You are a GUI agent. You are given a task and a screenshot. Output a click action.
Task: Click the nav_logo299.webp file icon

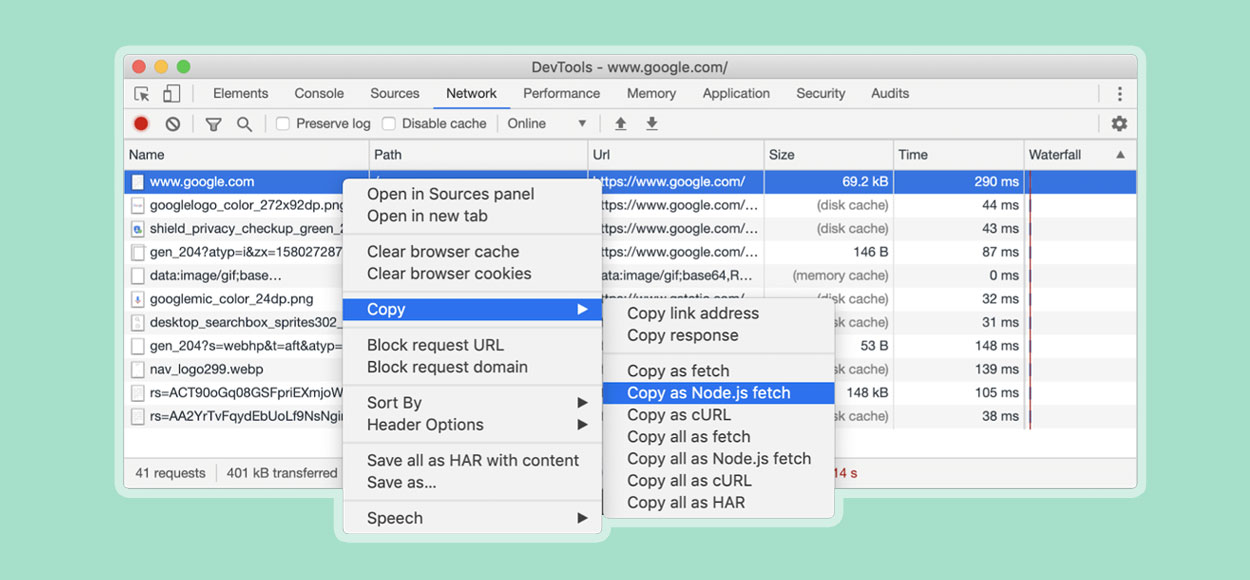138,369
